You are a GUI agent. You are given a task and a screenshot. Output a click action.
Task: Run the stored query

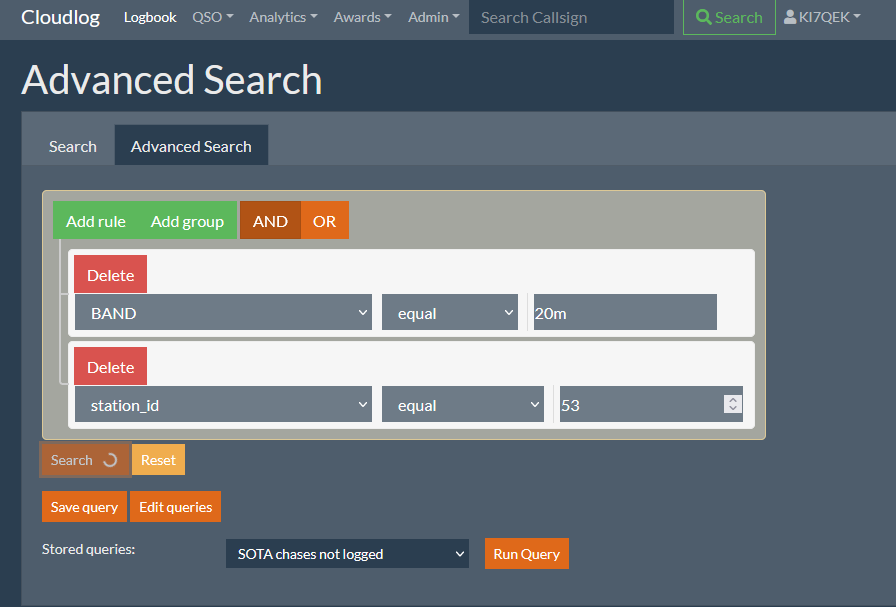(x=526, y=553)
